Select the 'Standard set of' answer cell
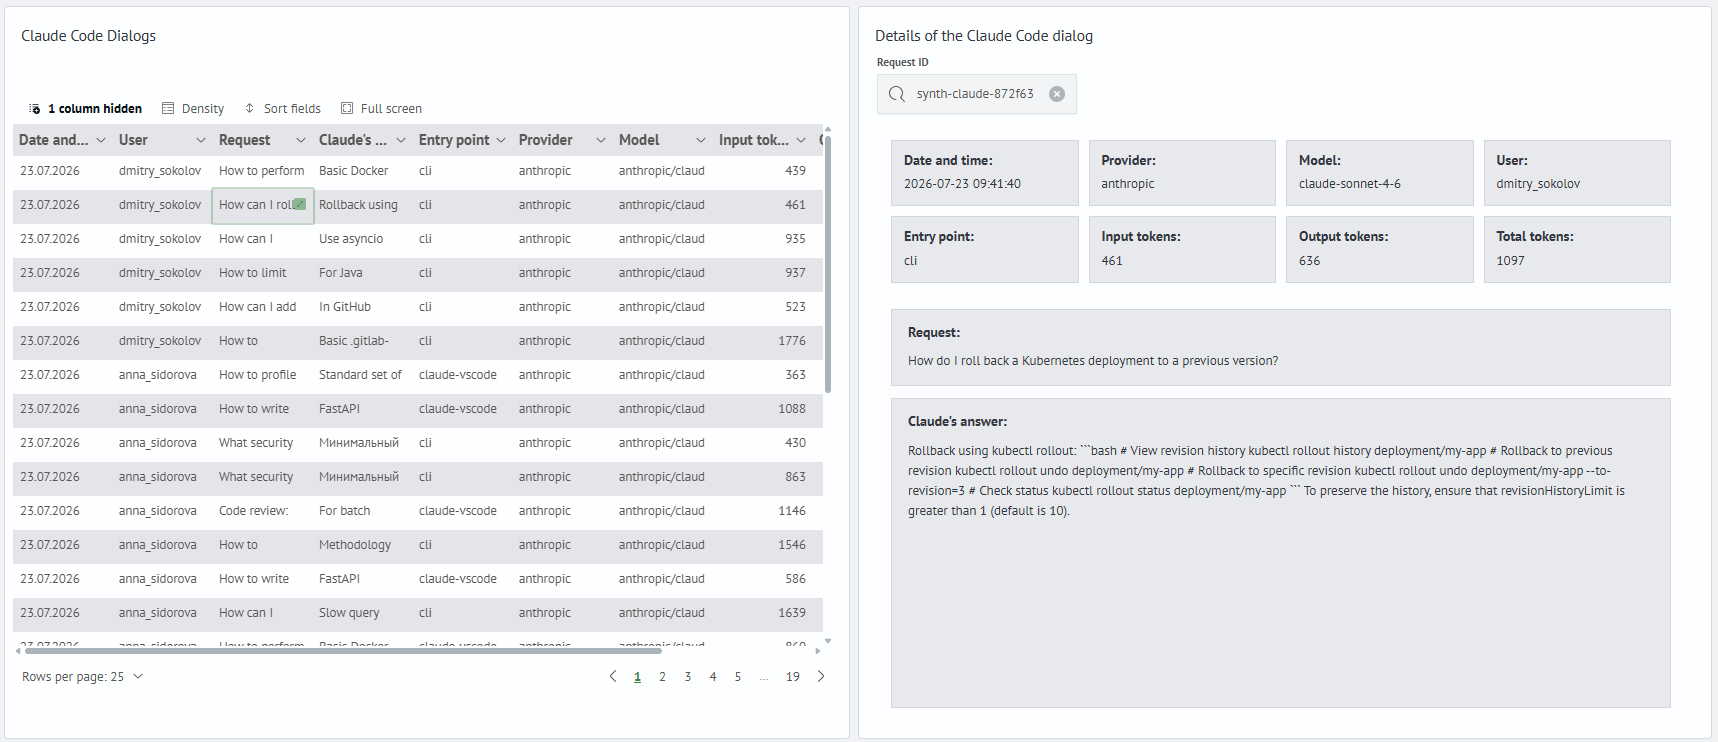Screen dimensions: 1718x742 (363, 375)
